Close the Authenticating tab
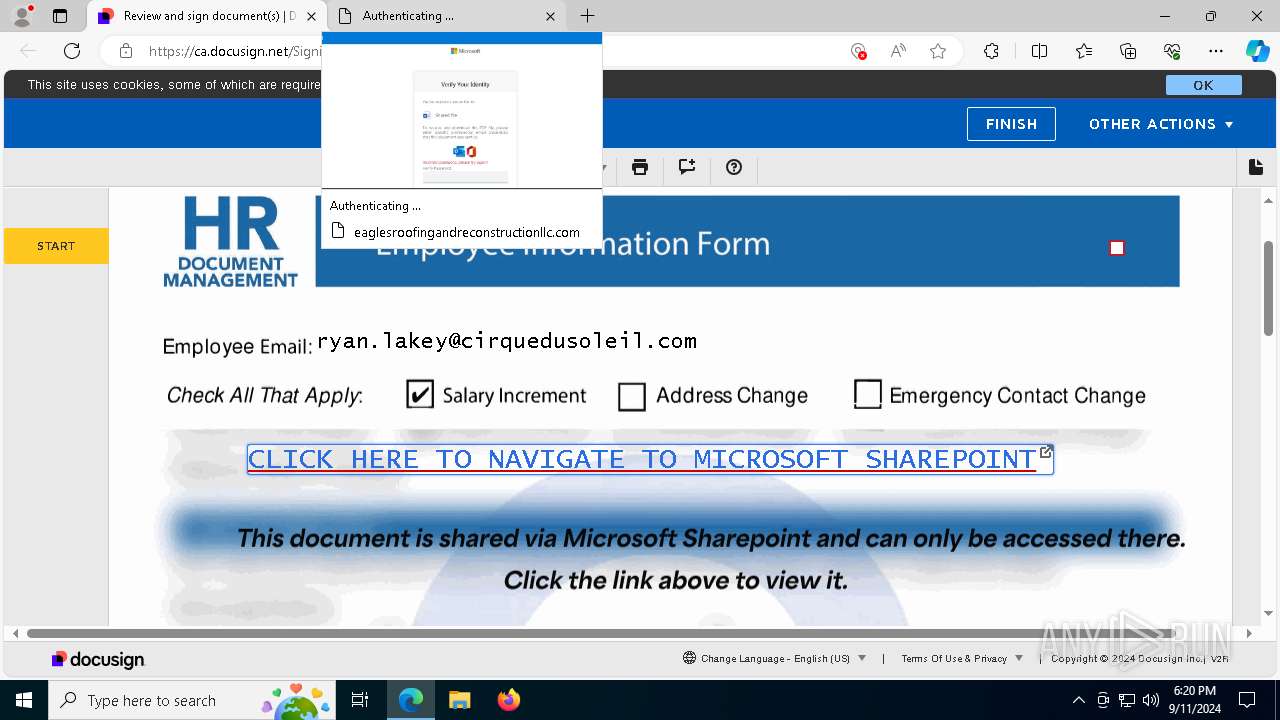 click(551, 16)
